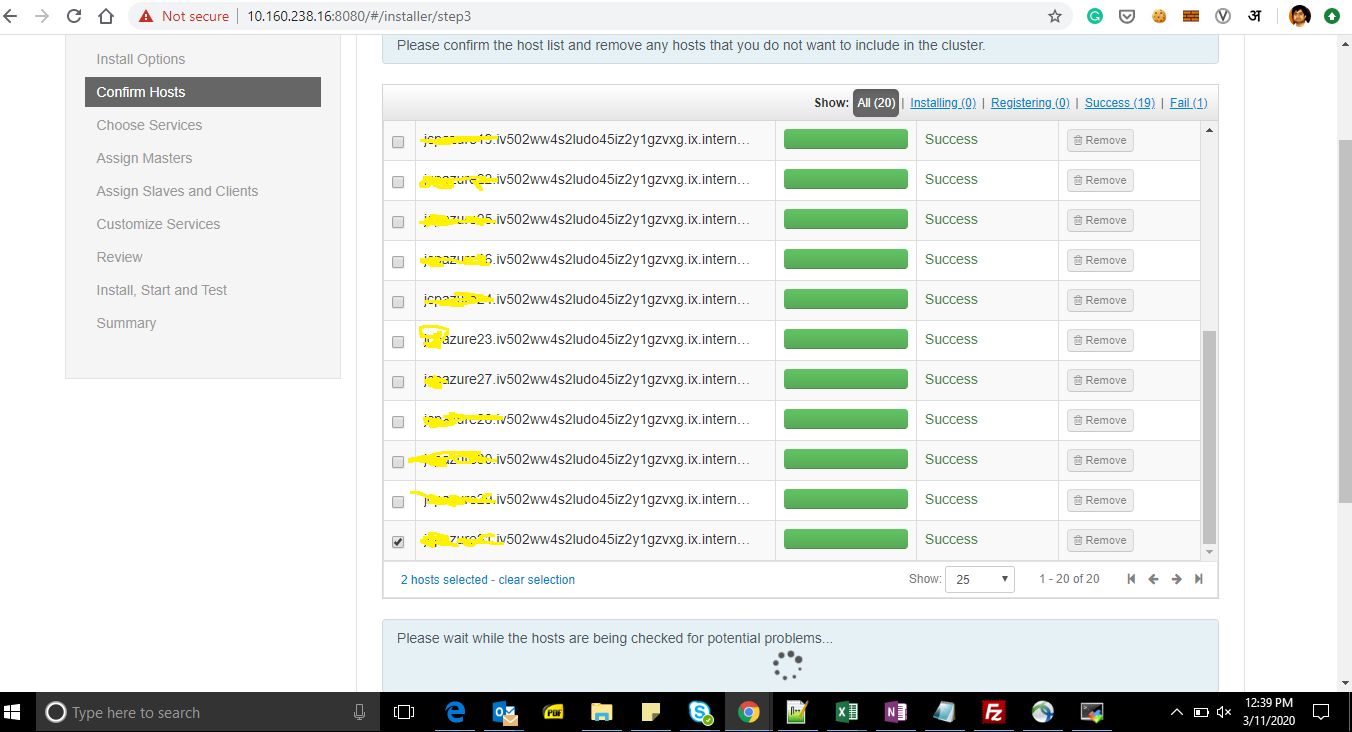Remove the ionazure27 host
Viewport: 1352px width, 732px height.
click(x=1099, y=380)
